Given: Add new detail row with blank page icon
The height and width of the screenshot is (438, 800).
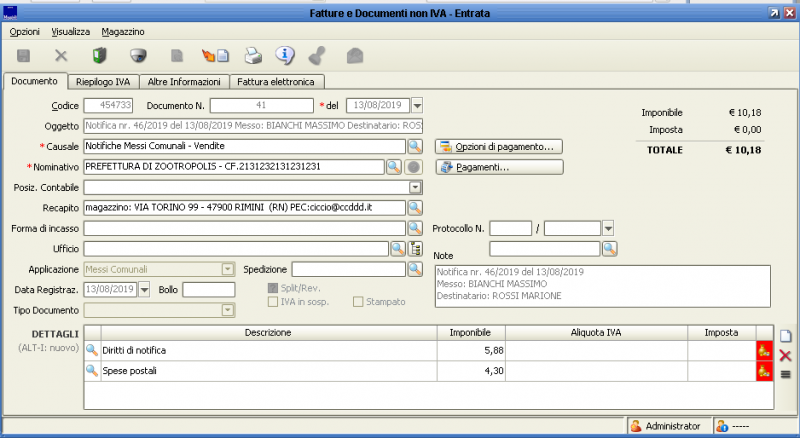Looking at the screenshot, I should tap(785, 336).
